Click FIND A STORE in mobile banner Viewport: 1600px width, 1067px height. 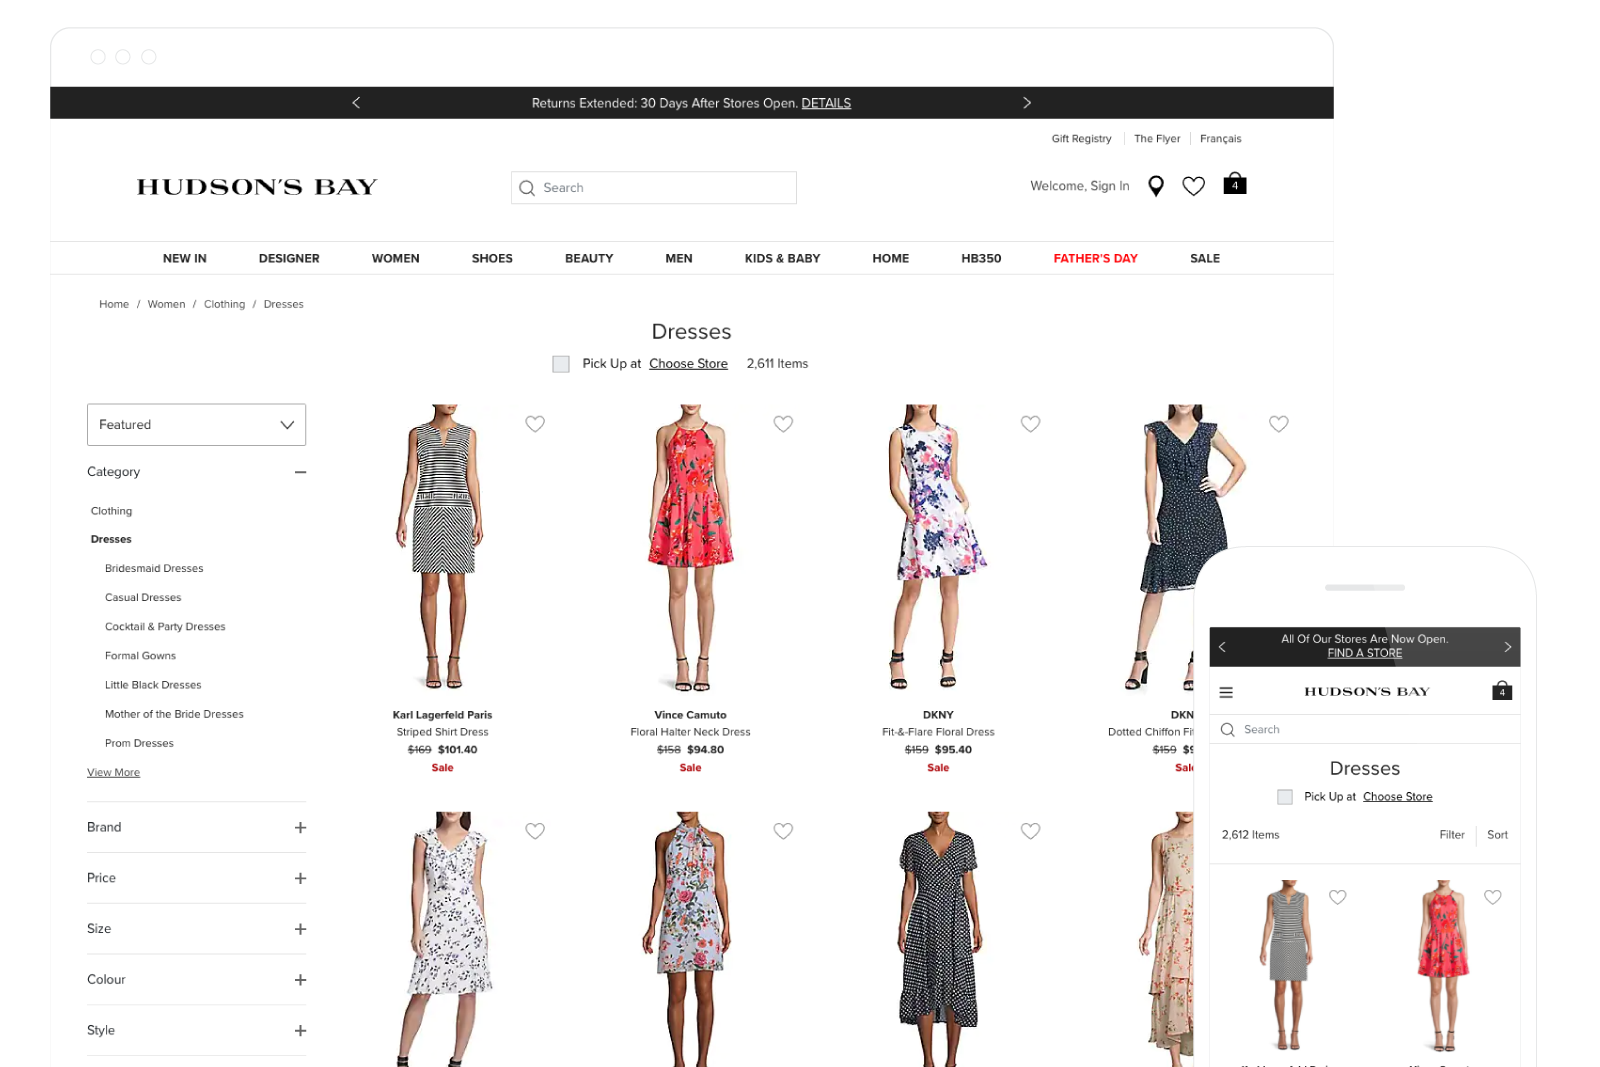1365,653
